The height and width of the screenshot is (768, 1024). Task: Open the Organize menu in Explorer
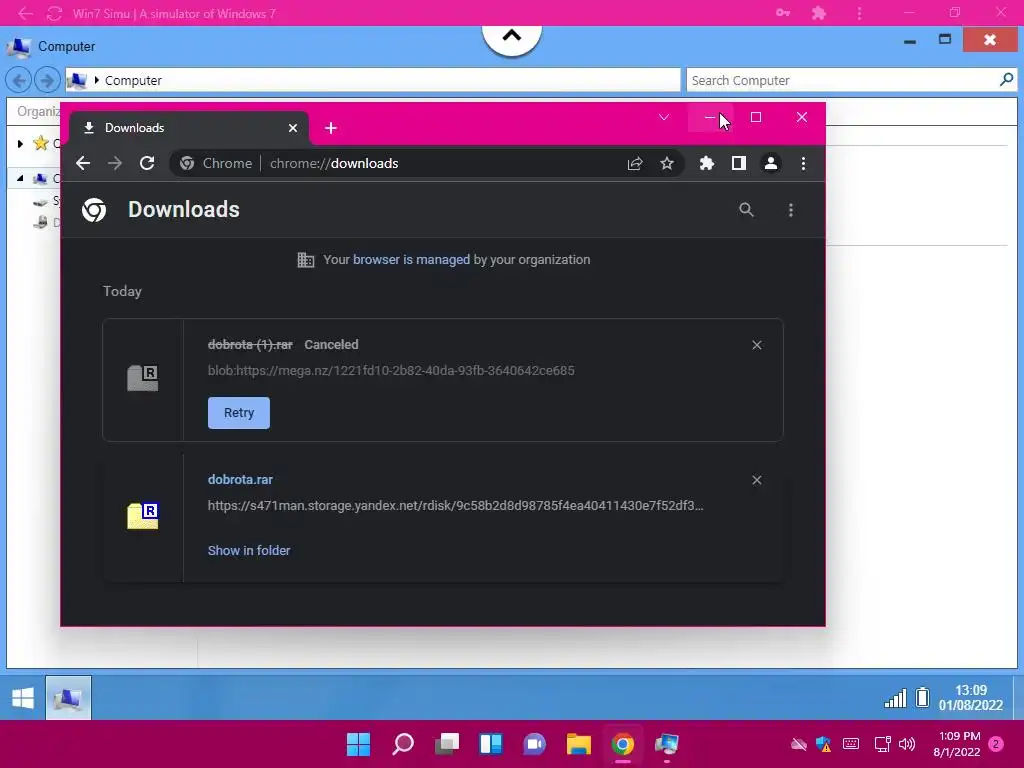pos(38,112)
